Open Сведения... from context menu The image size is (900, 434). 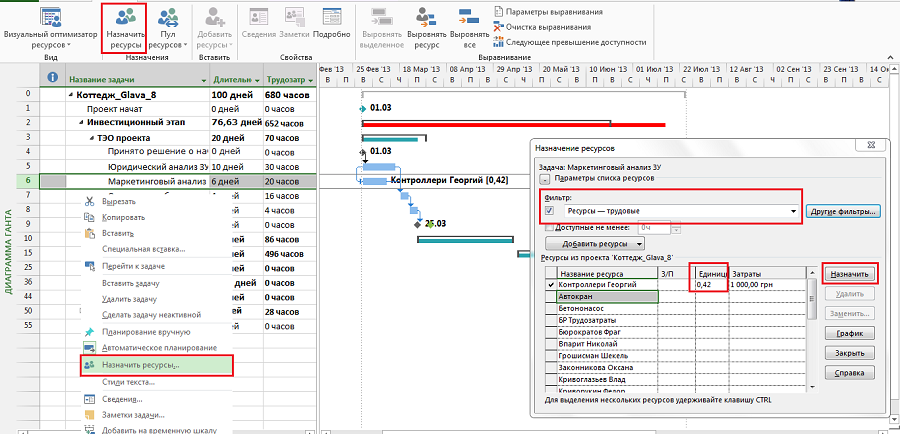tap(122, 399)
